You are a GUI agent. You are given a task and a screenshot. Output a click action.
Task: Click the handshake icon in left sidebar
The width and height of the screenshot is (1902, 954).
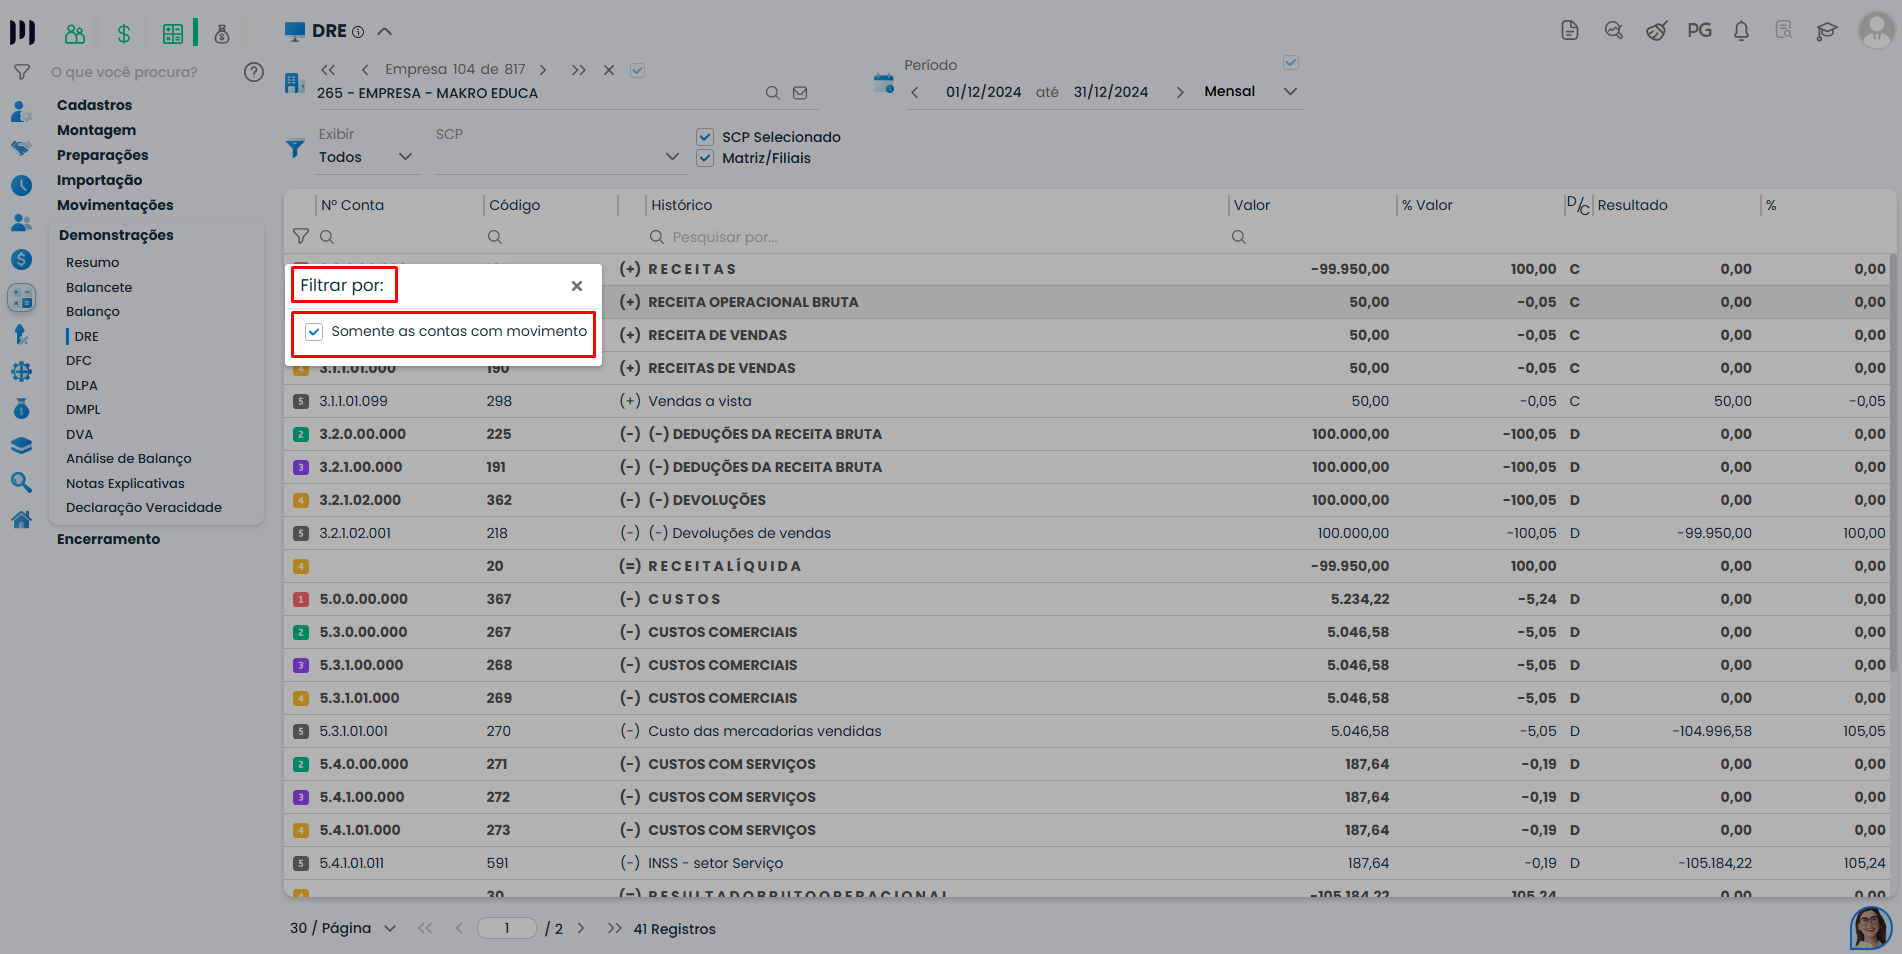pos(21,149)
